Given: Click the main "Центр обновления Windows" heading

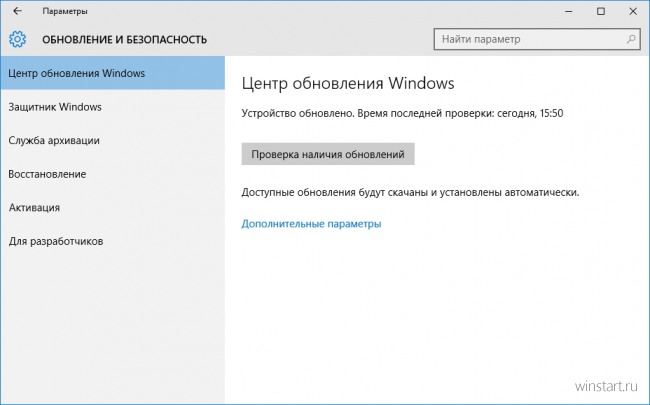Looking at the screenshot, I should click(348, 83).
